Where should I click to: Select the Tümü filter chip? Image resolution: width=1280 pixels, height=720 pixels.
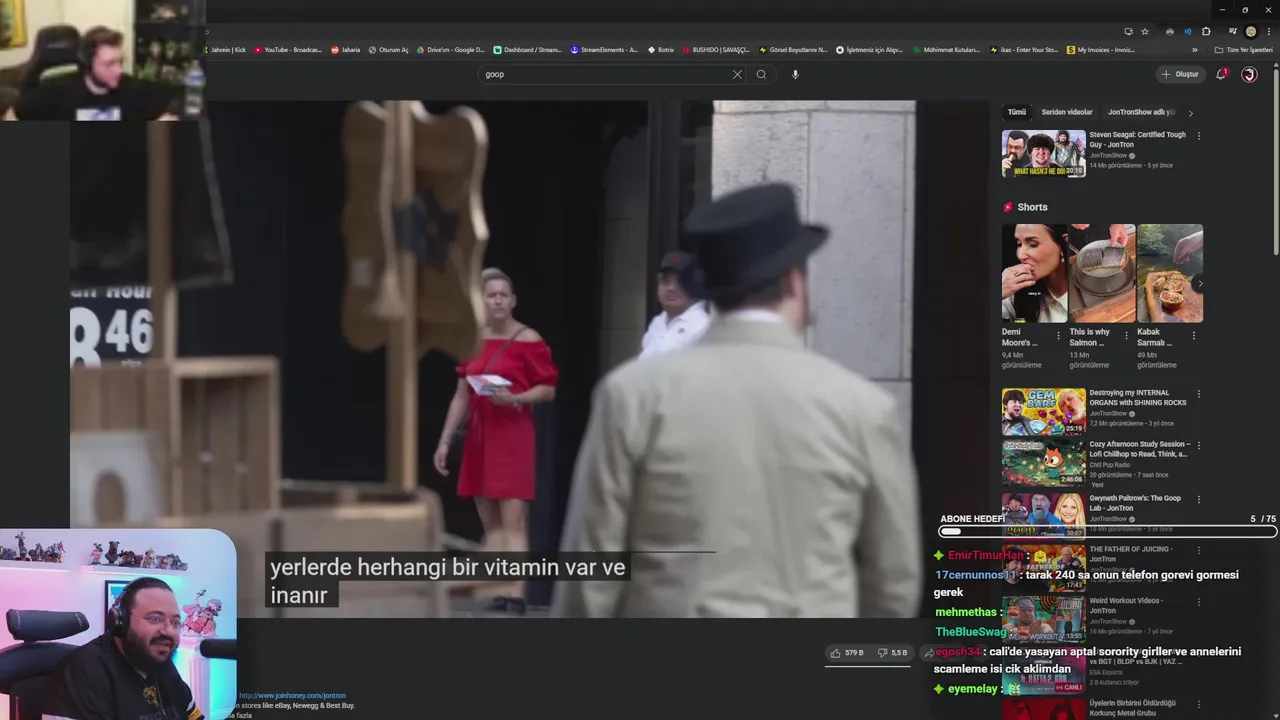click(x=1017, y=112)
